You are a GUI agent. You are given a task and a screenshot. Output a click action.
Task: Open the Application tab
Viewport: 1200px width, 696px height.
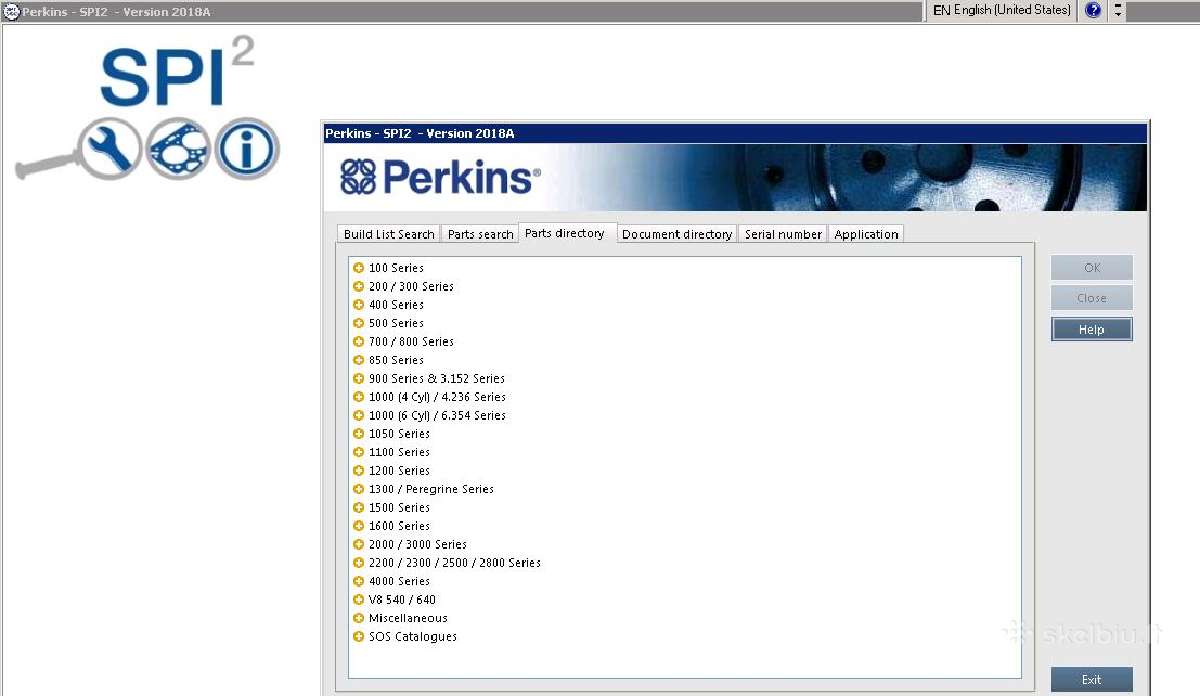click(x=866, y=234)
